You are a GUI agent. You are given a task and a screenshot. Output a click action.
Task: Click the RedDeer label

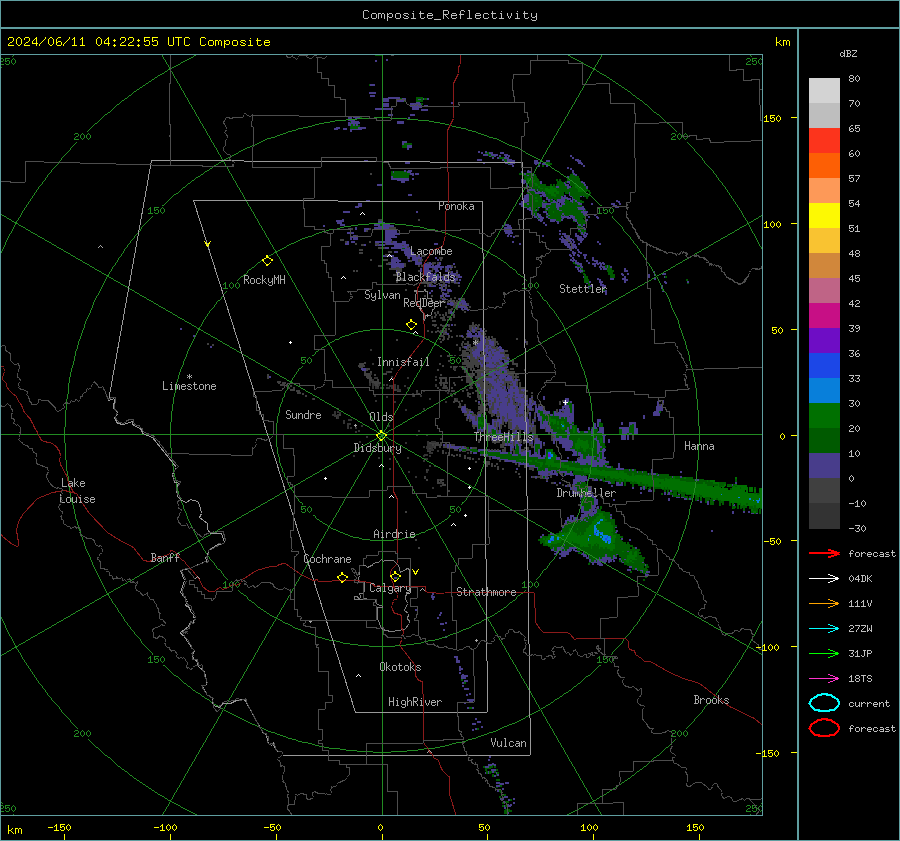click(x=424, y=303)
